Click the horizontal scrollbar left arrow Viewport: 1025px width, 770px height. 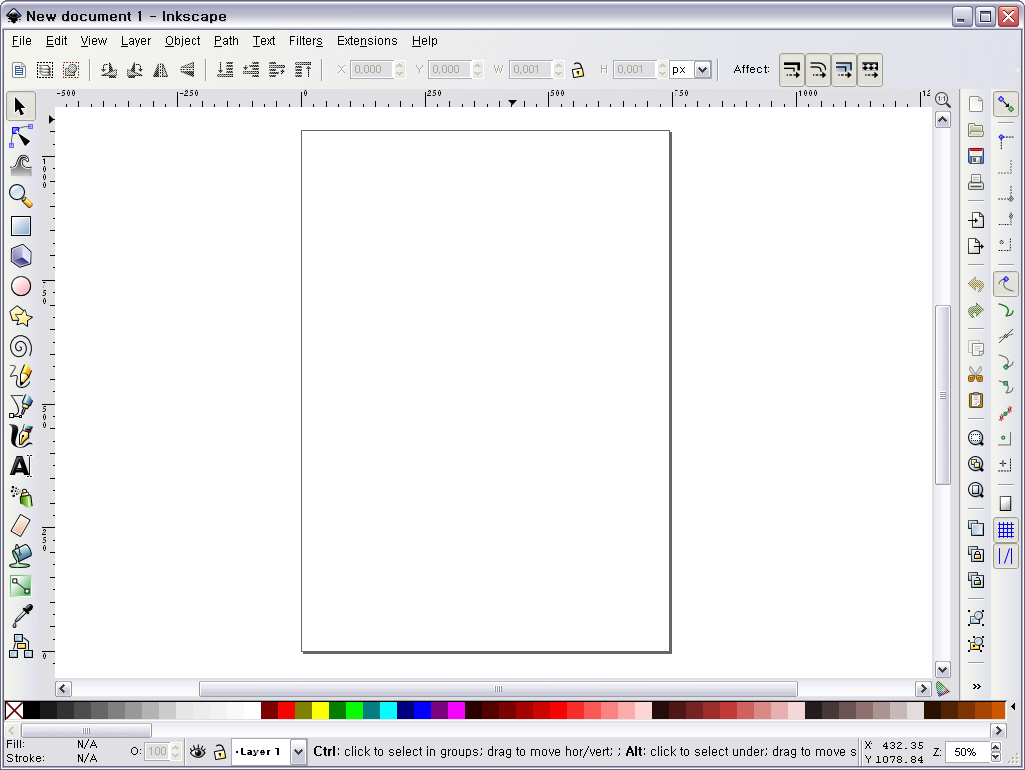tap(63, 688)
